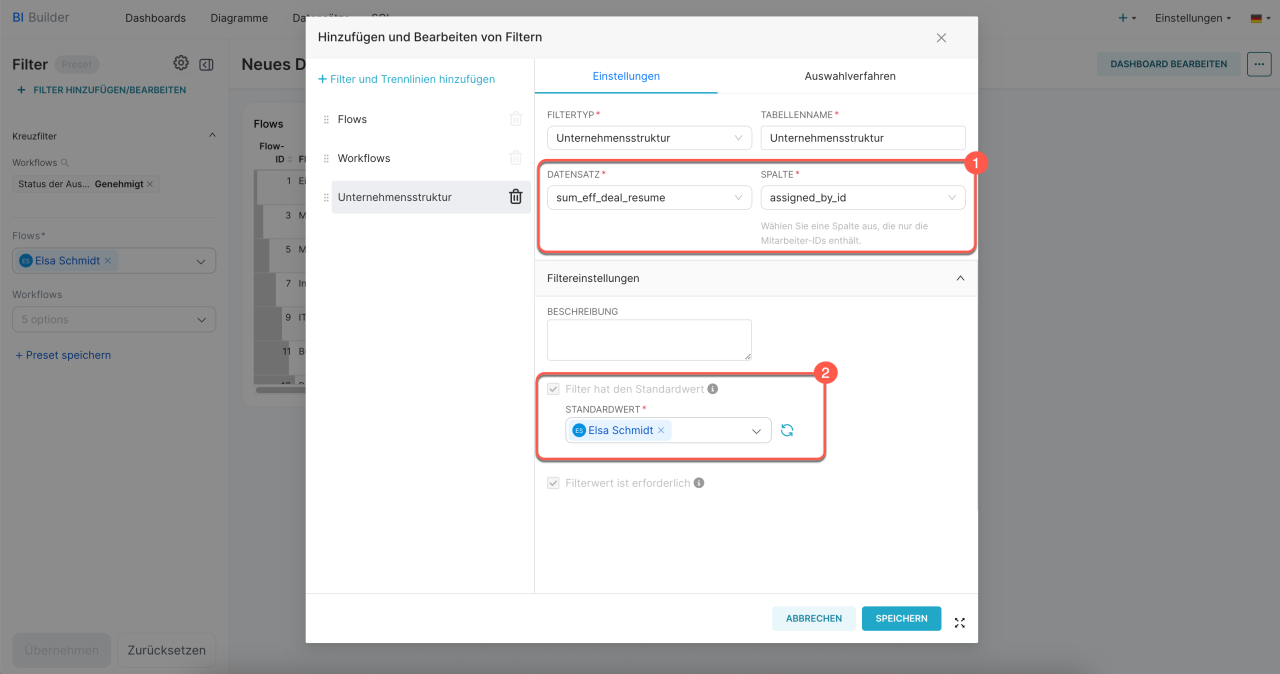Open the Filtertyp dropdown
Viewport: 1280px width, 674px height.
(649, 138)
